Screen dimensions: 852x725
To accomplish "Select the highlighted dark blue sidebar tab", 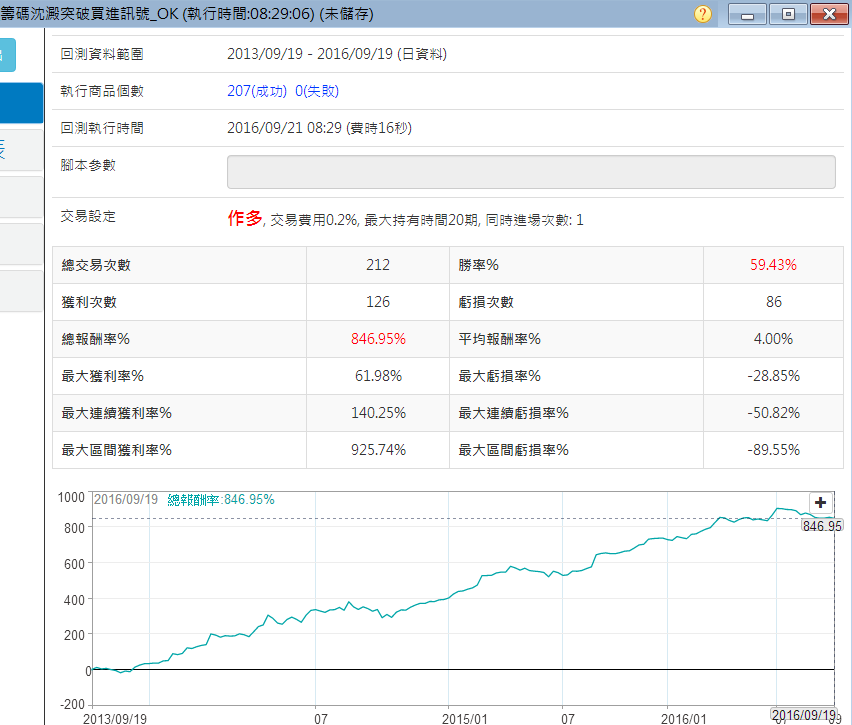I will click(20, 103).
